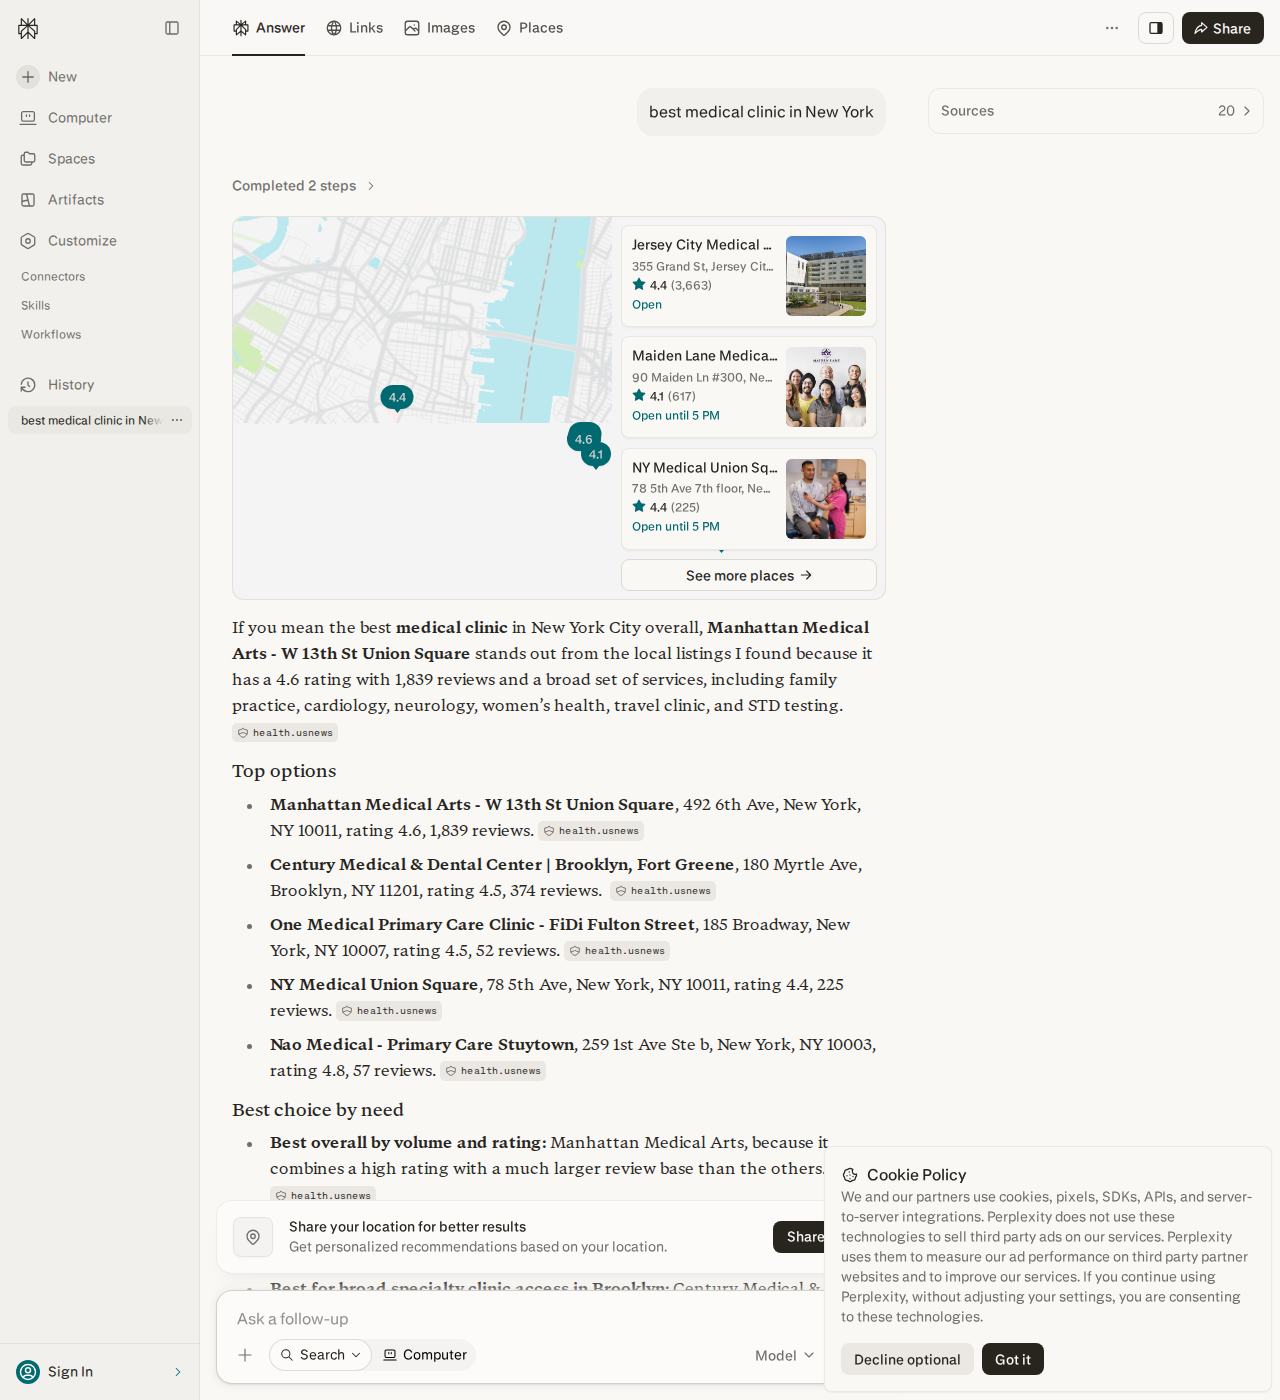The width and height of the screenshot is (1280, 1400).
Task: Click See more places button
Action: 749,575
